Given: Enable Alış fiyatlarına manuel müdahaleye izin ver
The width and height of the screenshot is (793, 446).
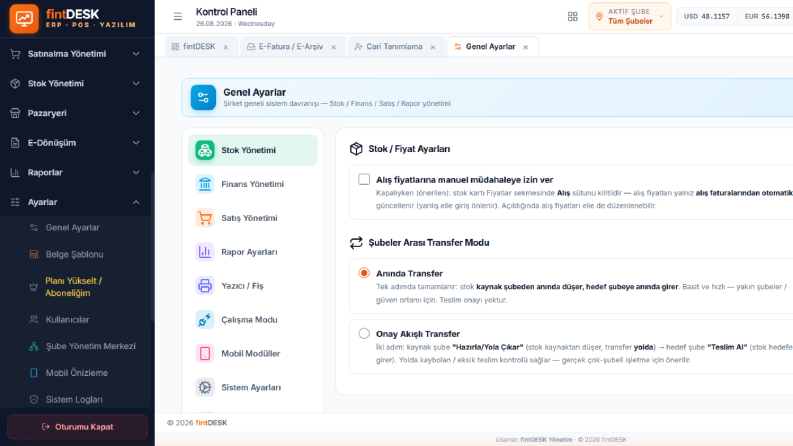Looking at the screenshot, I should click(x=364, y=179).
